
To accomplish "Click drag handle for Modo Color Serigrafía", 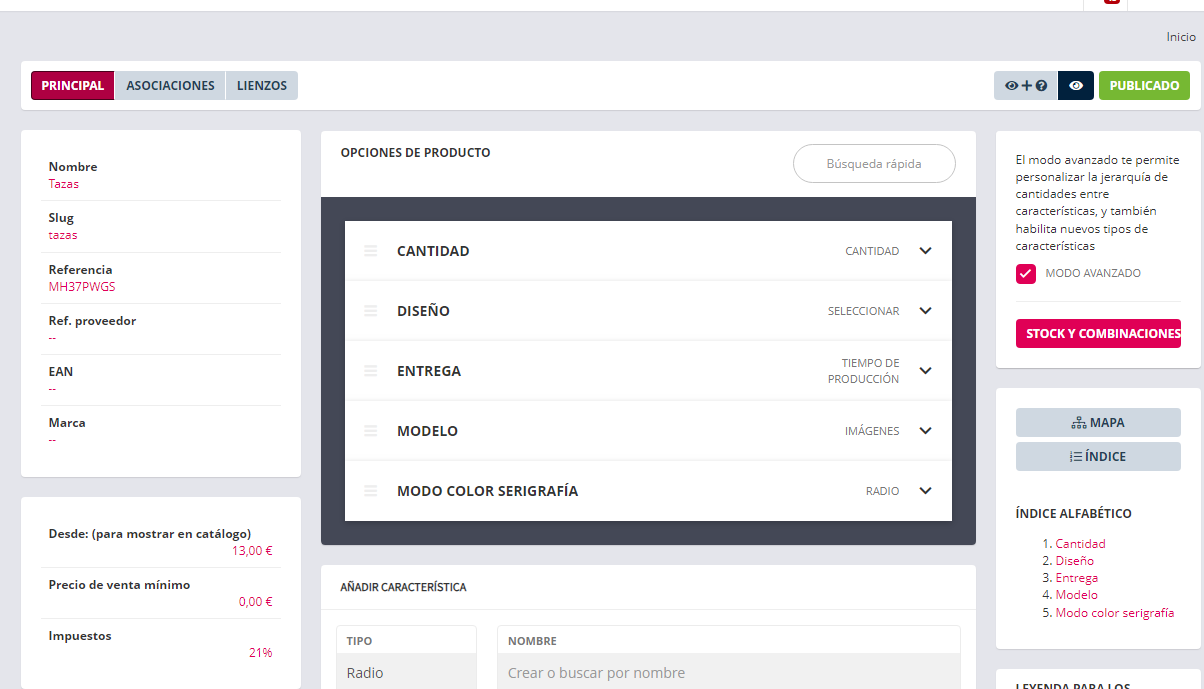I will click(x=371, y=491).
